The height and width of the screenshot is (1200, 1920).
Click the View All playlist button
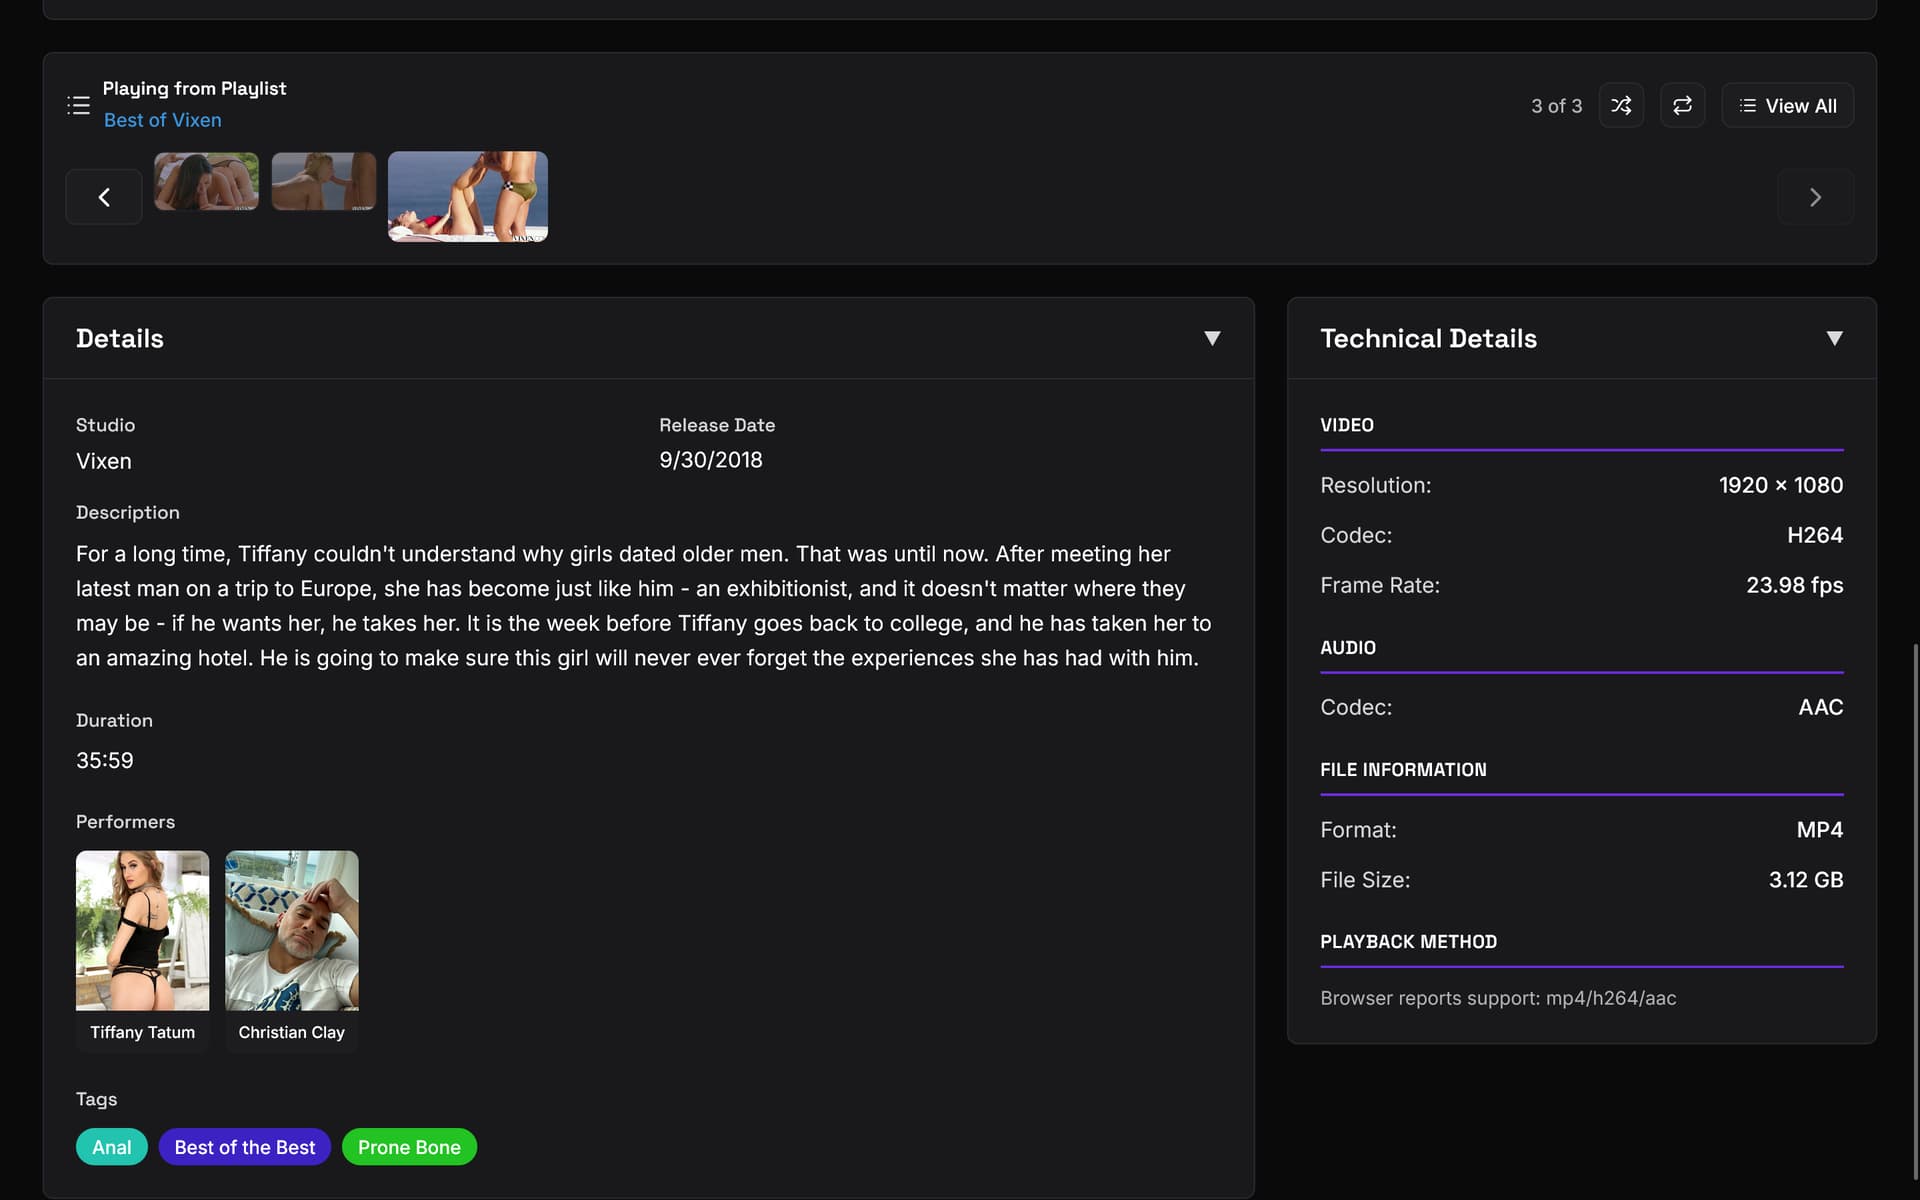1787,105
